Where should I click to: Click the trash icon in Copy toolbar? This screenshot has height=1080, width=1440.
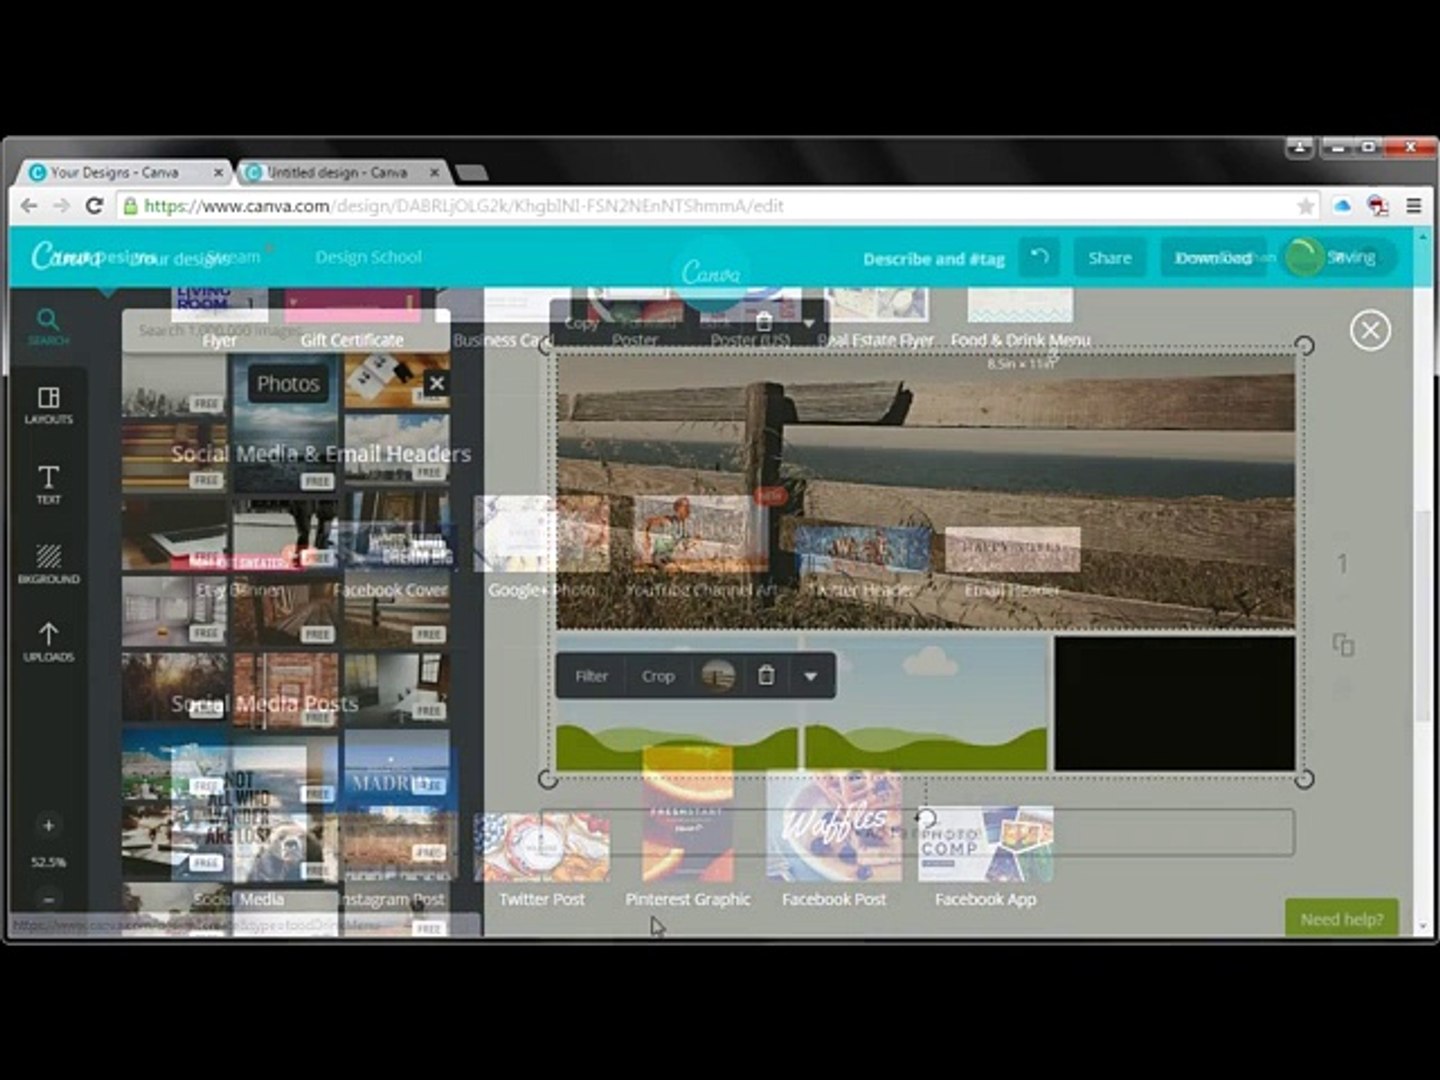(x=764, y=322)
